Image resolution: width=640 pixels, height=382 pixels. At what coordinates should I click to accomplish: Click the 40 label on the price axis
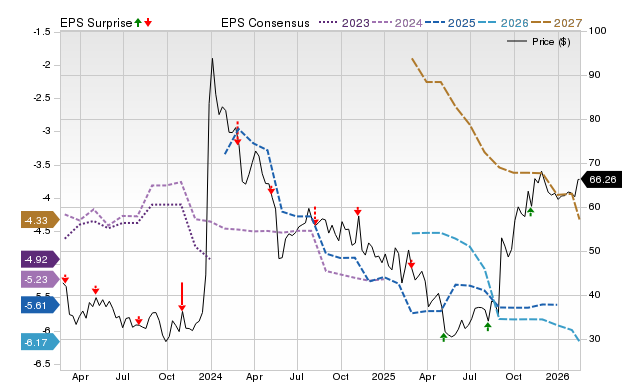595,295
